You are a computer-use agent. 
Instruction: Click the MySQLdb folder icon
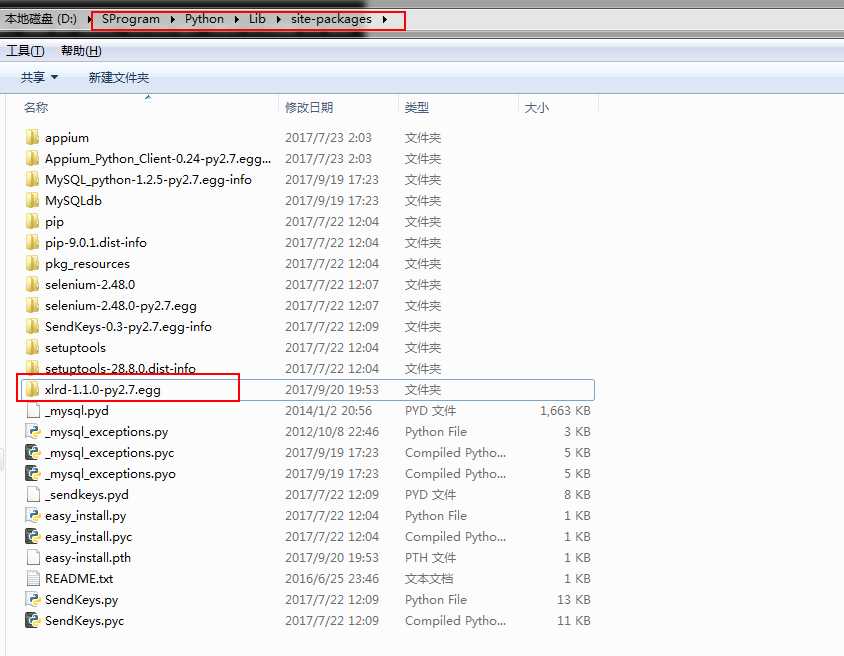32,201
